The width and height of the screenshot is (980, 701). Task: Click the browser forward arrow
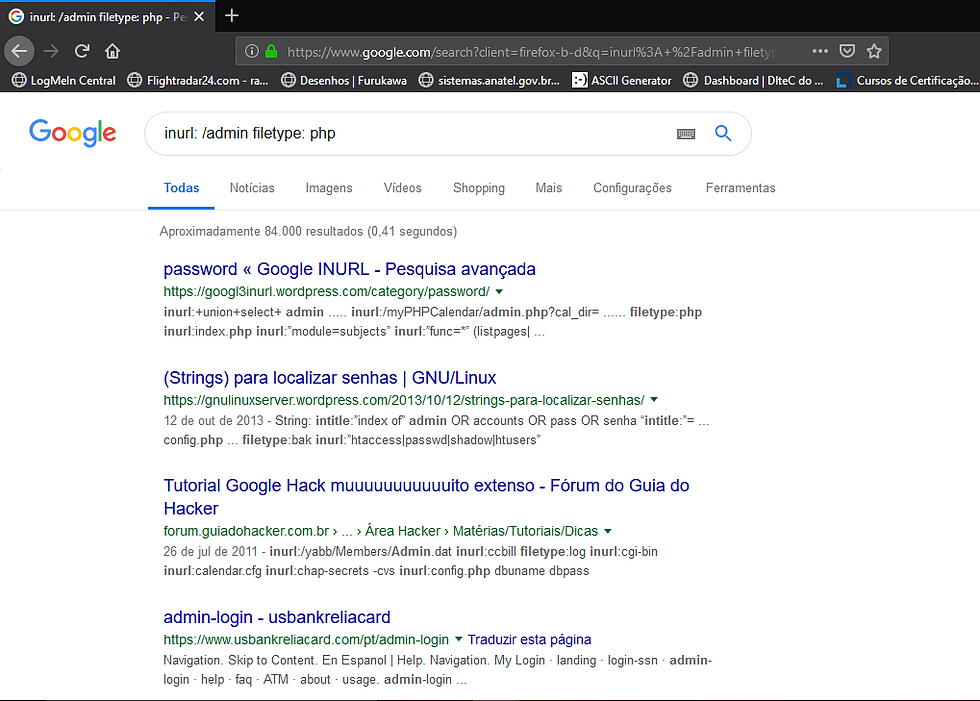51,51
